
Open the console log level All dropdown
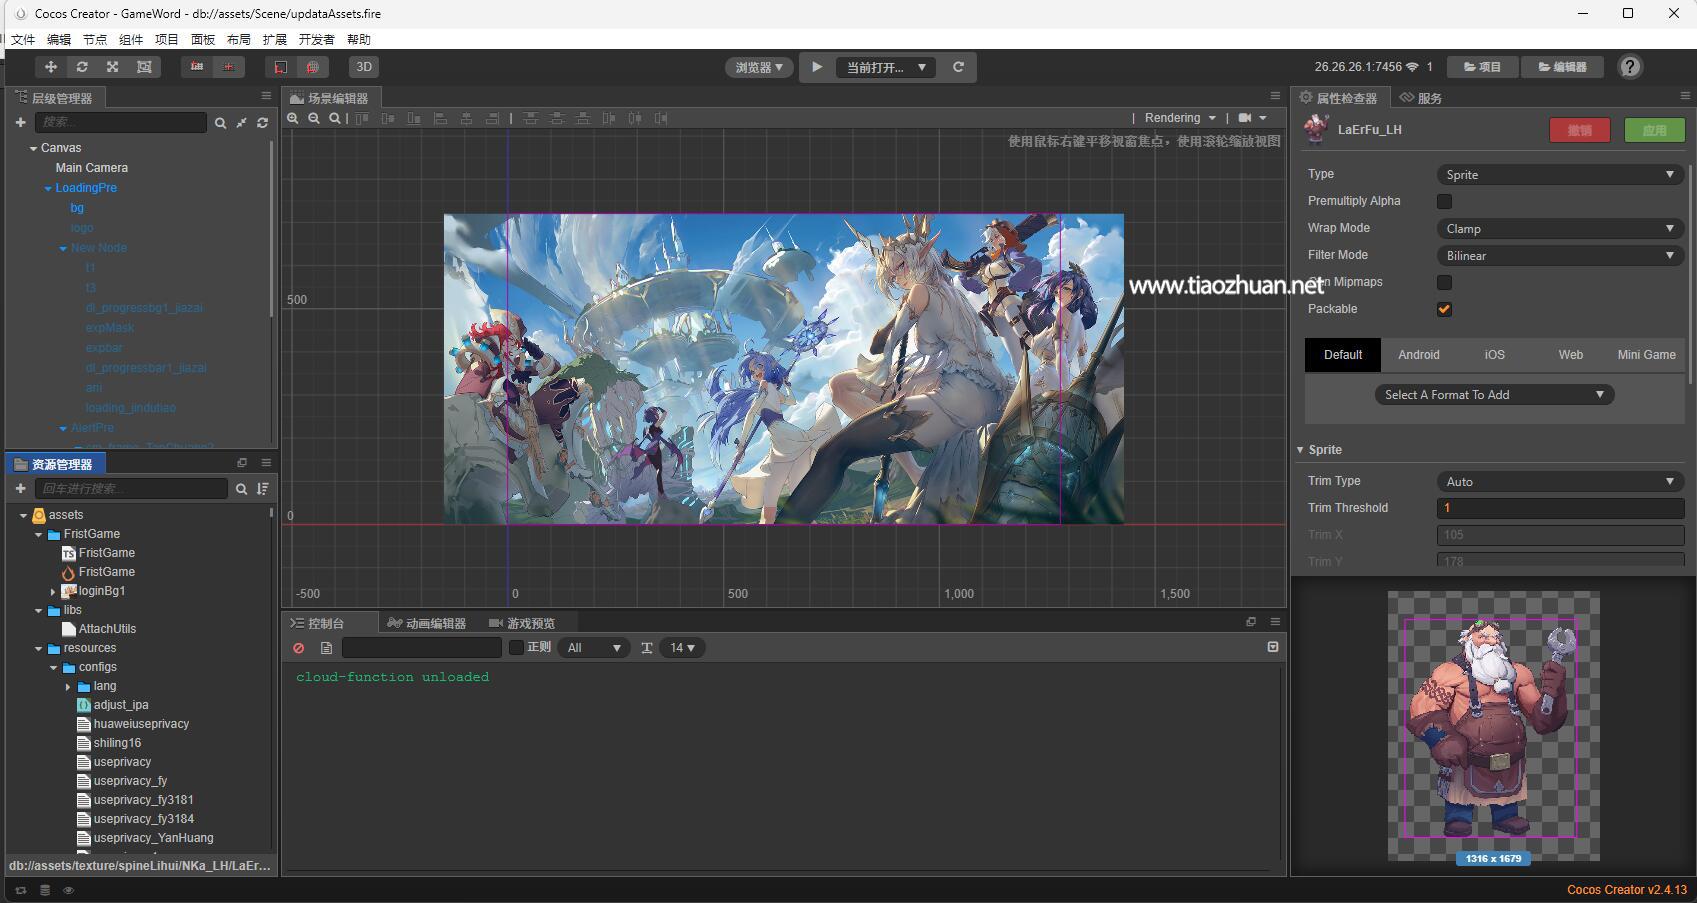[594, 648]
